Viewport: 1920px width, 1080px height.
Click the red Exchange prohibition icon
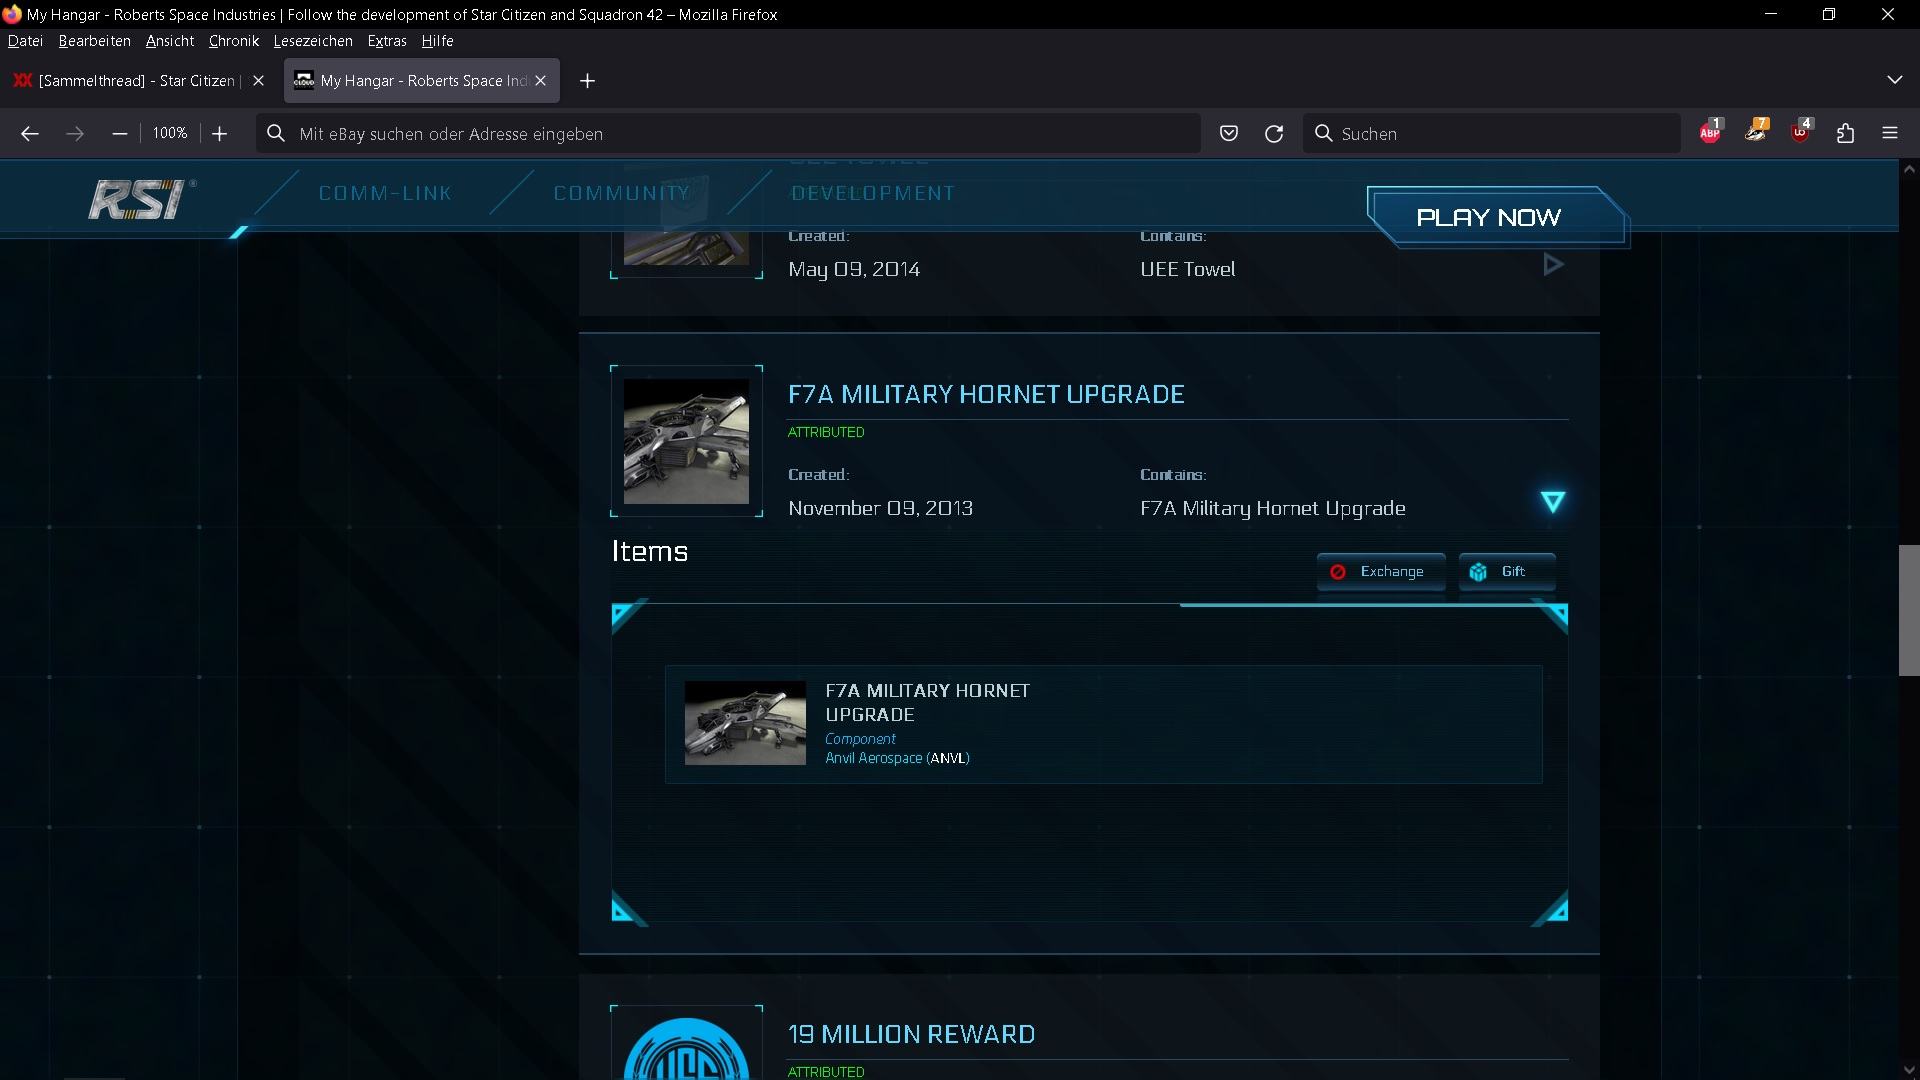tap(1338, 572)
